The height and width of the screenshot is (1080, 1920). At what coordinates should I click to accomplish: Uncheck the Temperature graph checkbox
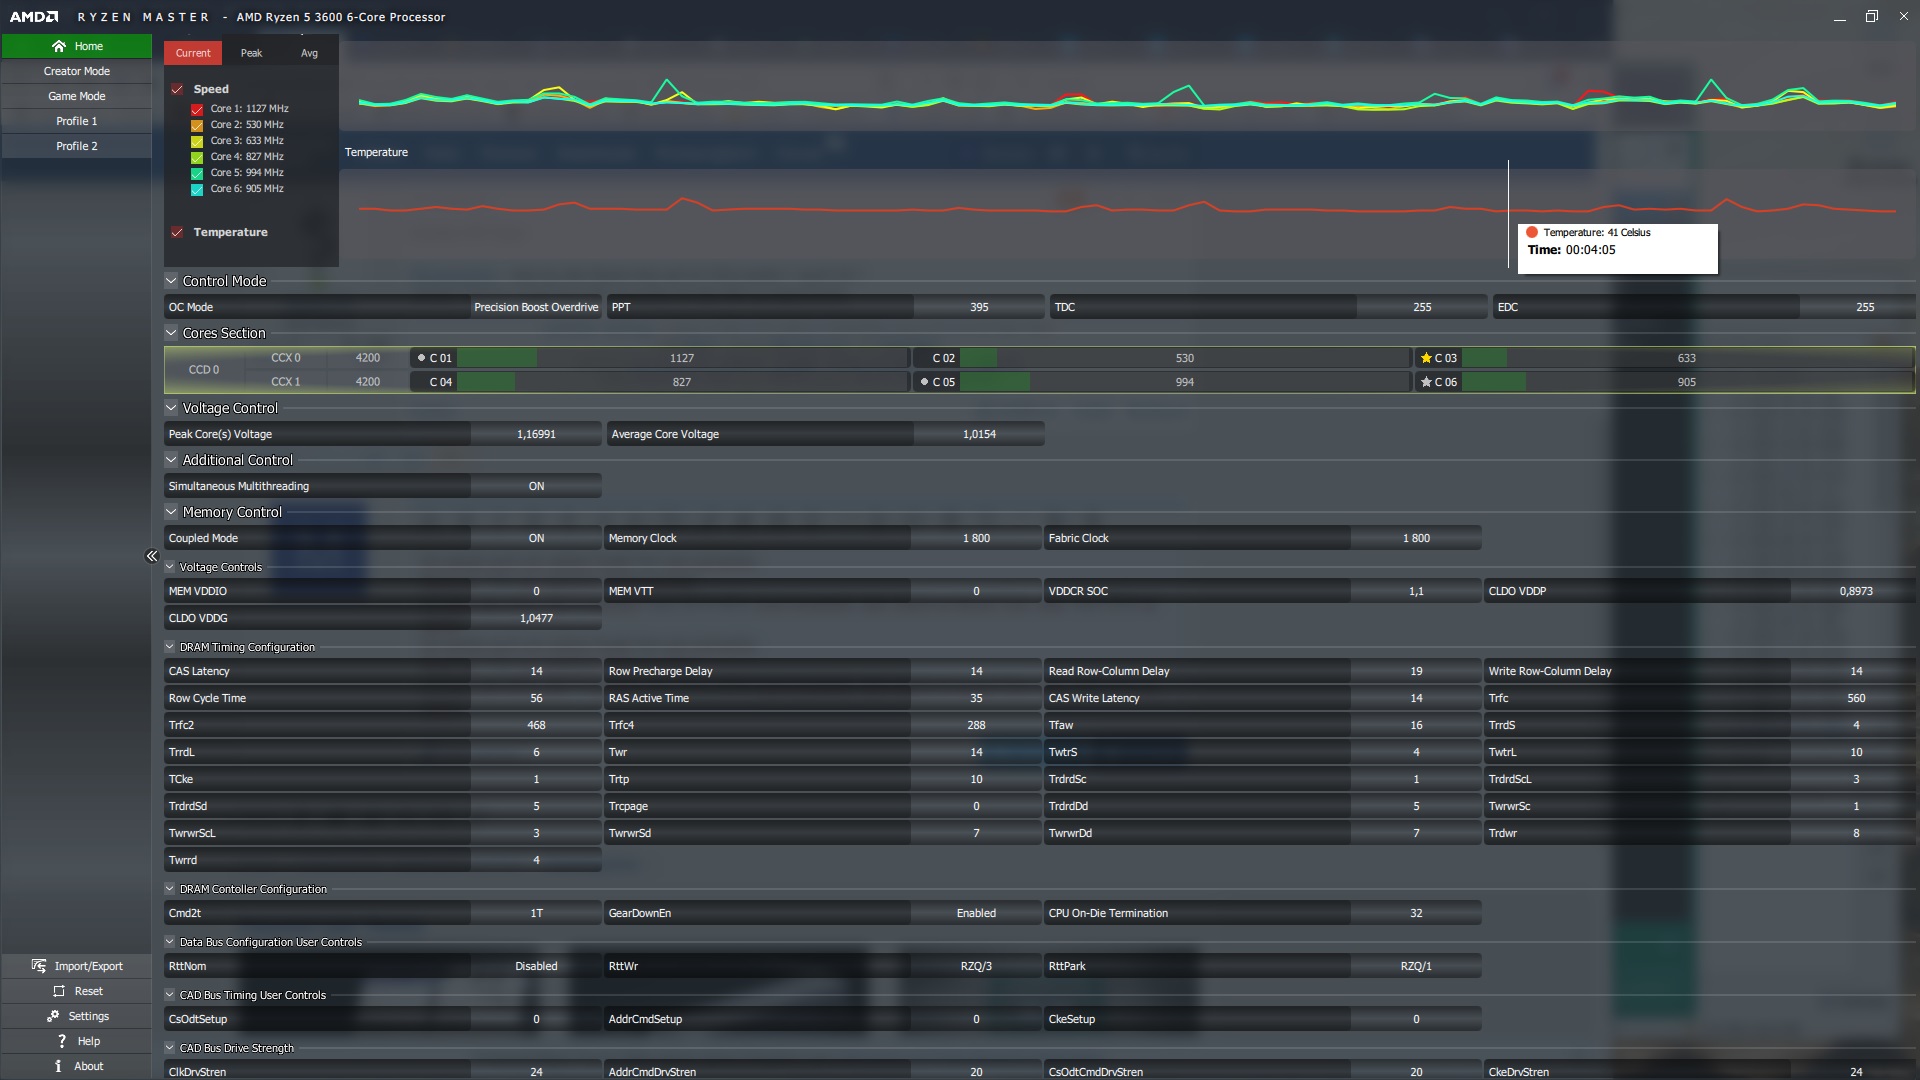click(x=177, y=232)
